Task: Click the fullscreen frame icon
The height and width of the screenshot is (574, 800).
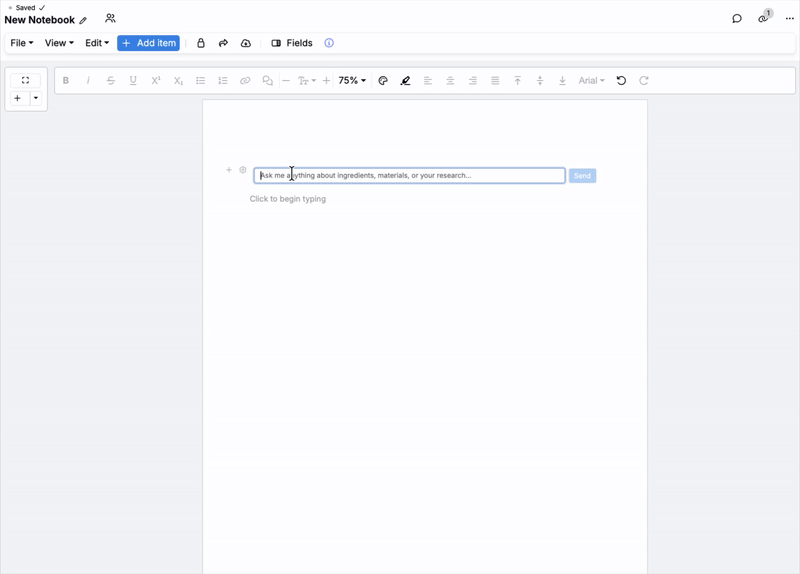Action: coord(26,80)
